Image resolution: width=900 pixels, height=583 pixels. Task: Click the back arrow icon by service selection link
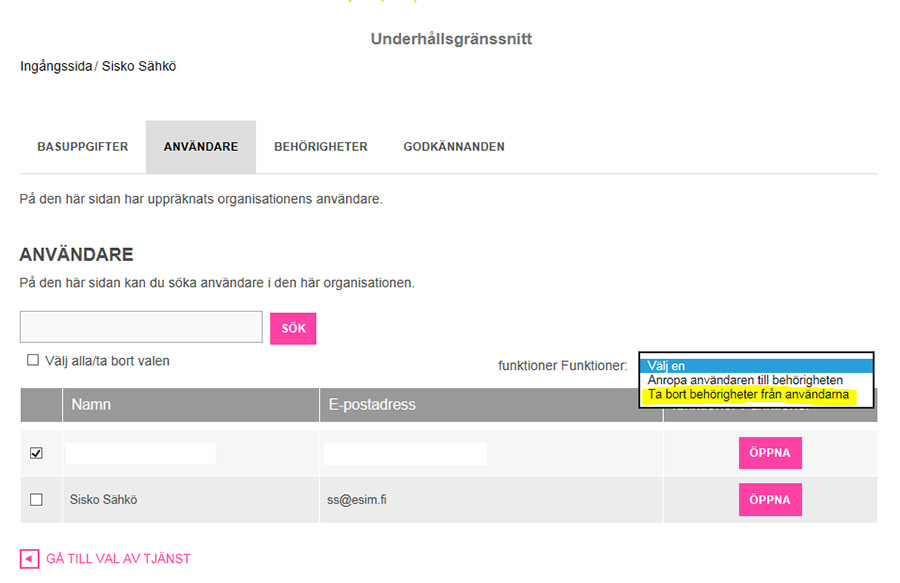pyautogui.click(x=29, y=559)
